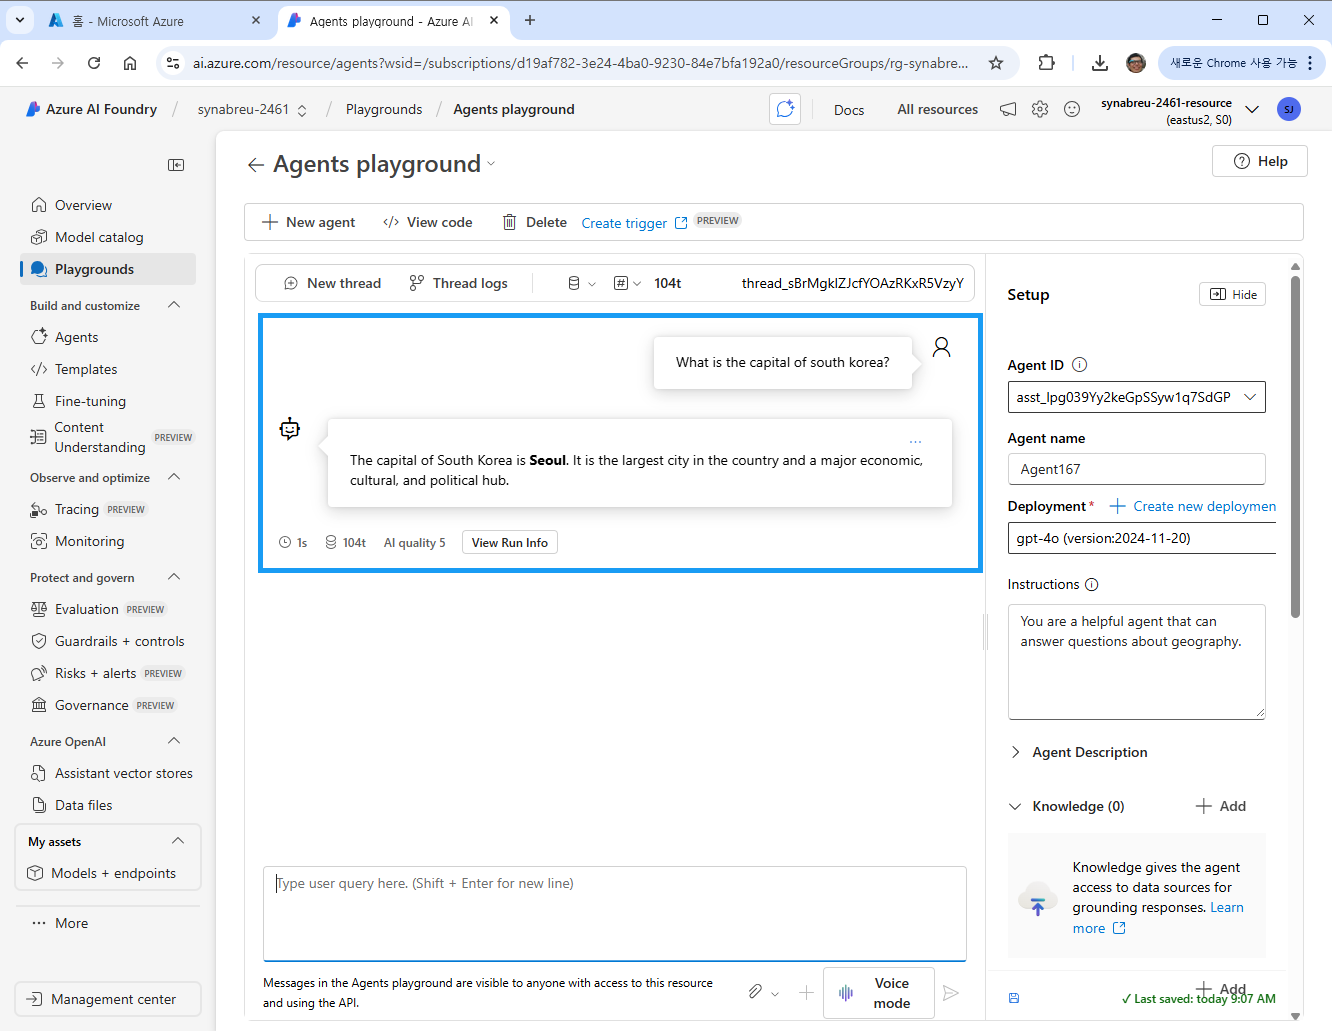Click the Agent ID info icon
The height and width of the screenshot is (1031, 1332).
pyautogui.click(x=1079, y=365)
